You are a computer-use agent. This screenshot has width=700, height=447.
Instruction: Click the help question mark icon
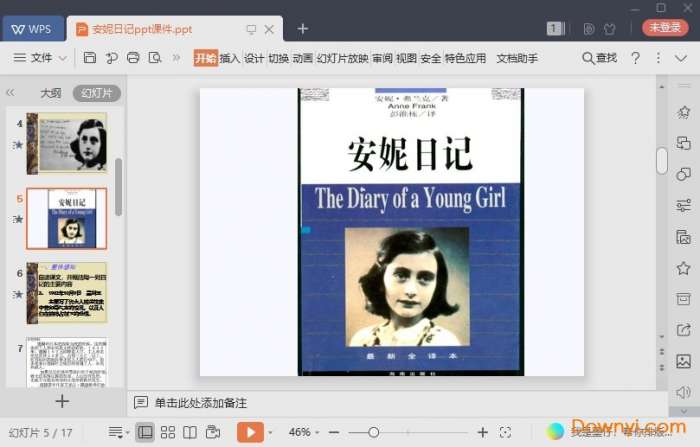click(x=635, y=58)
